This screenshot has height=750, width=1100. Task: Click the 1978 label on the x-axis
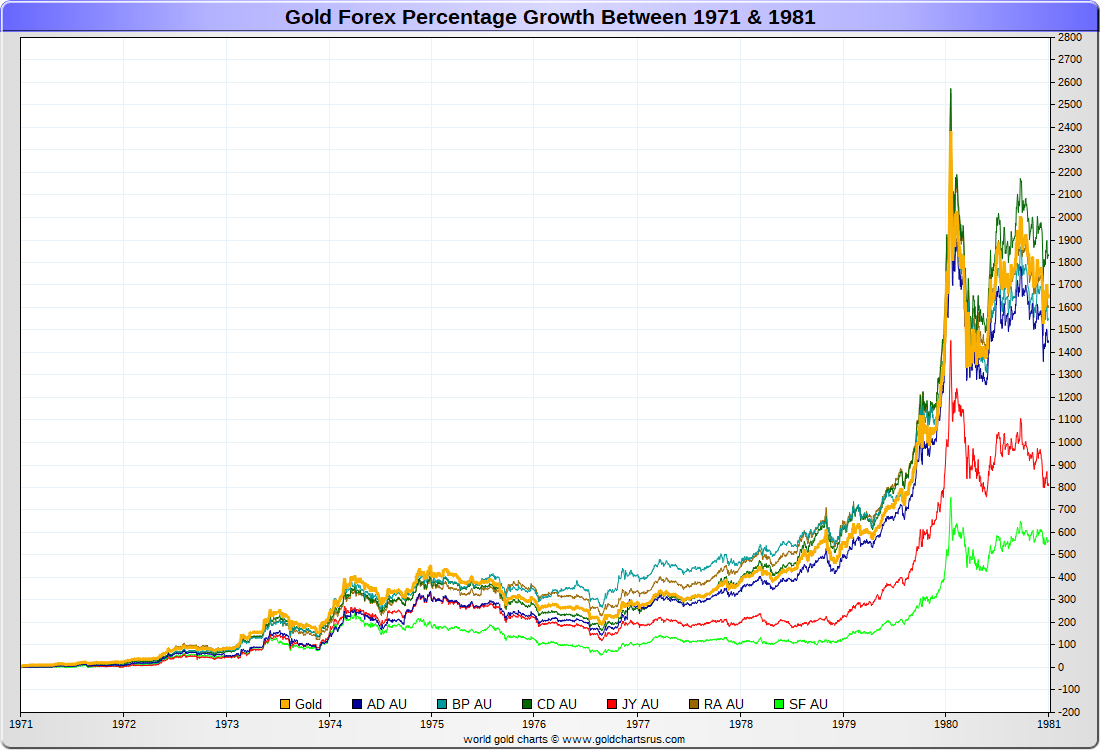(741, 723)
